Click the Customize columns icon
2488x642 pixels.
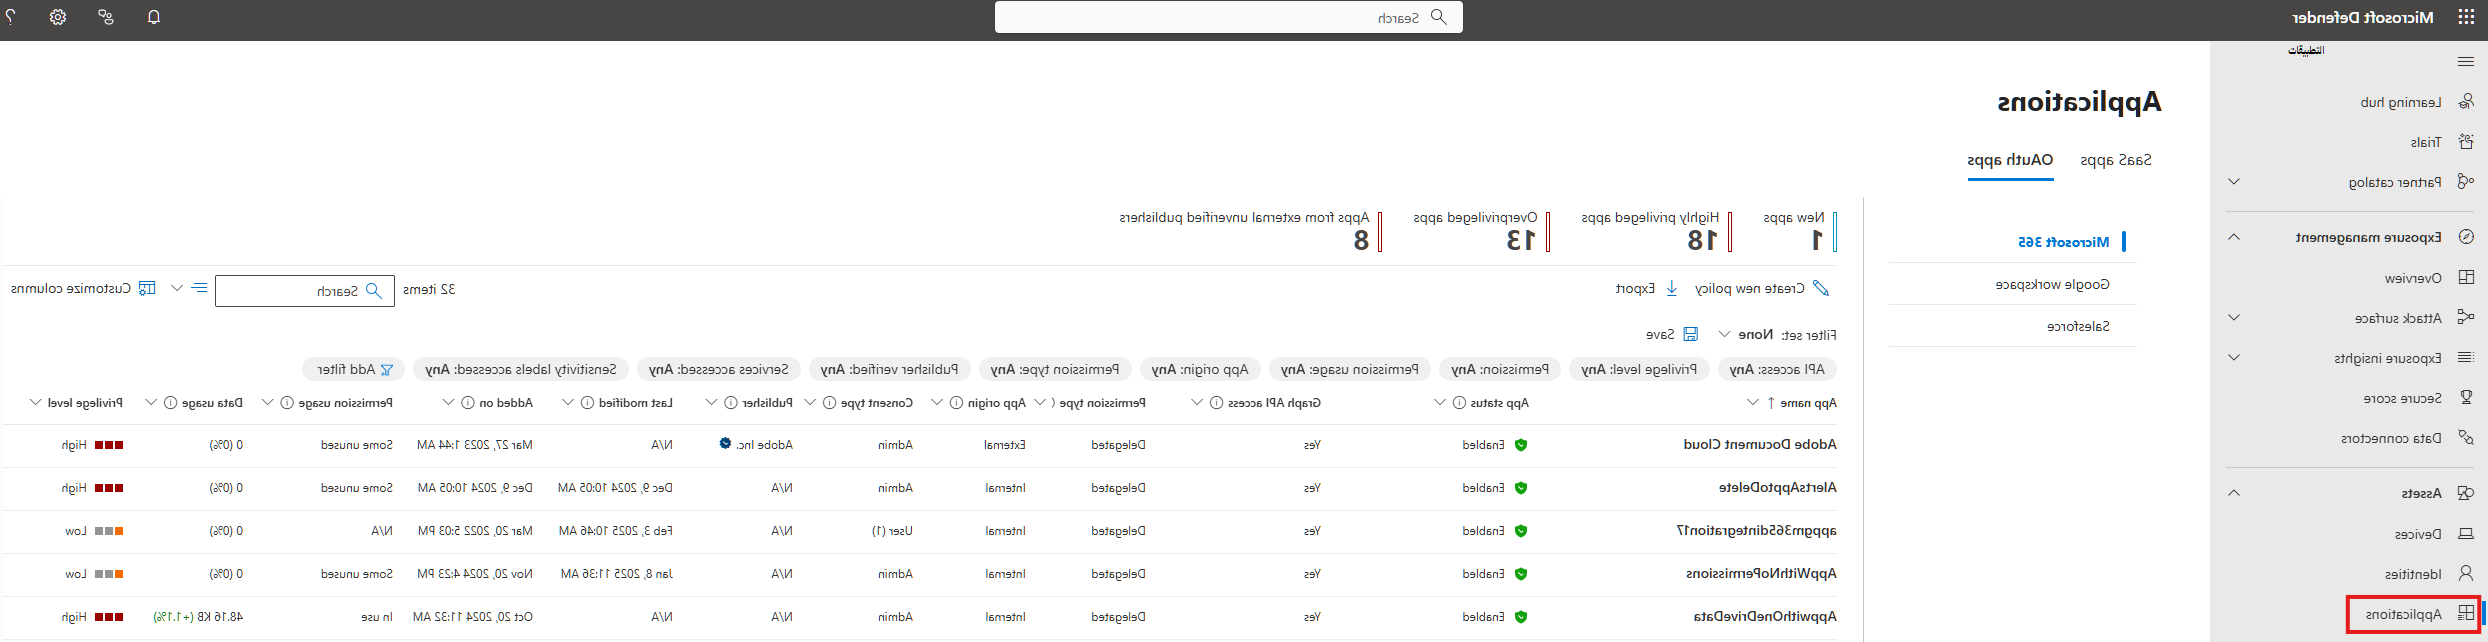(x=147, y=289)
